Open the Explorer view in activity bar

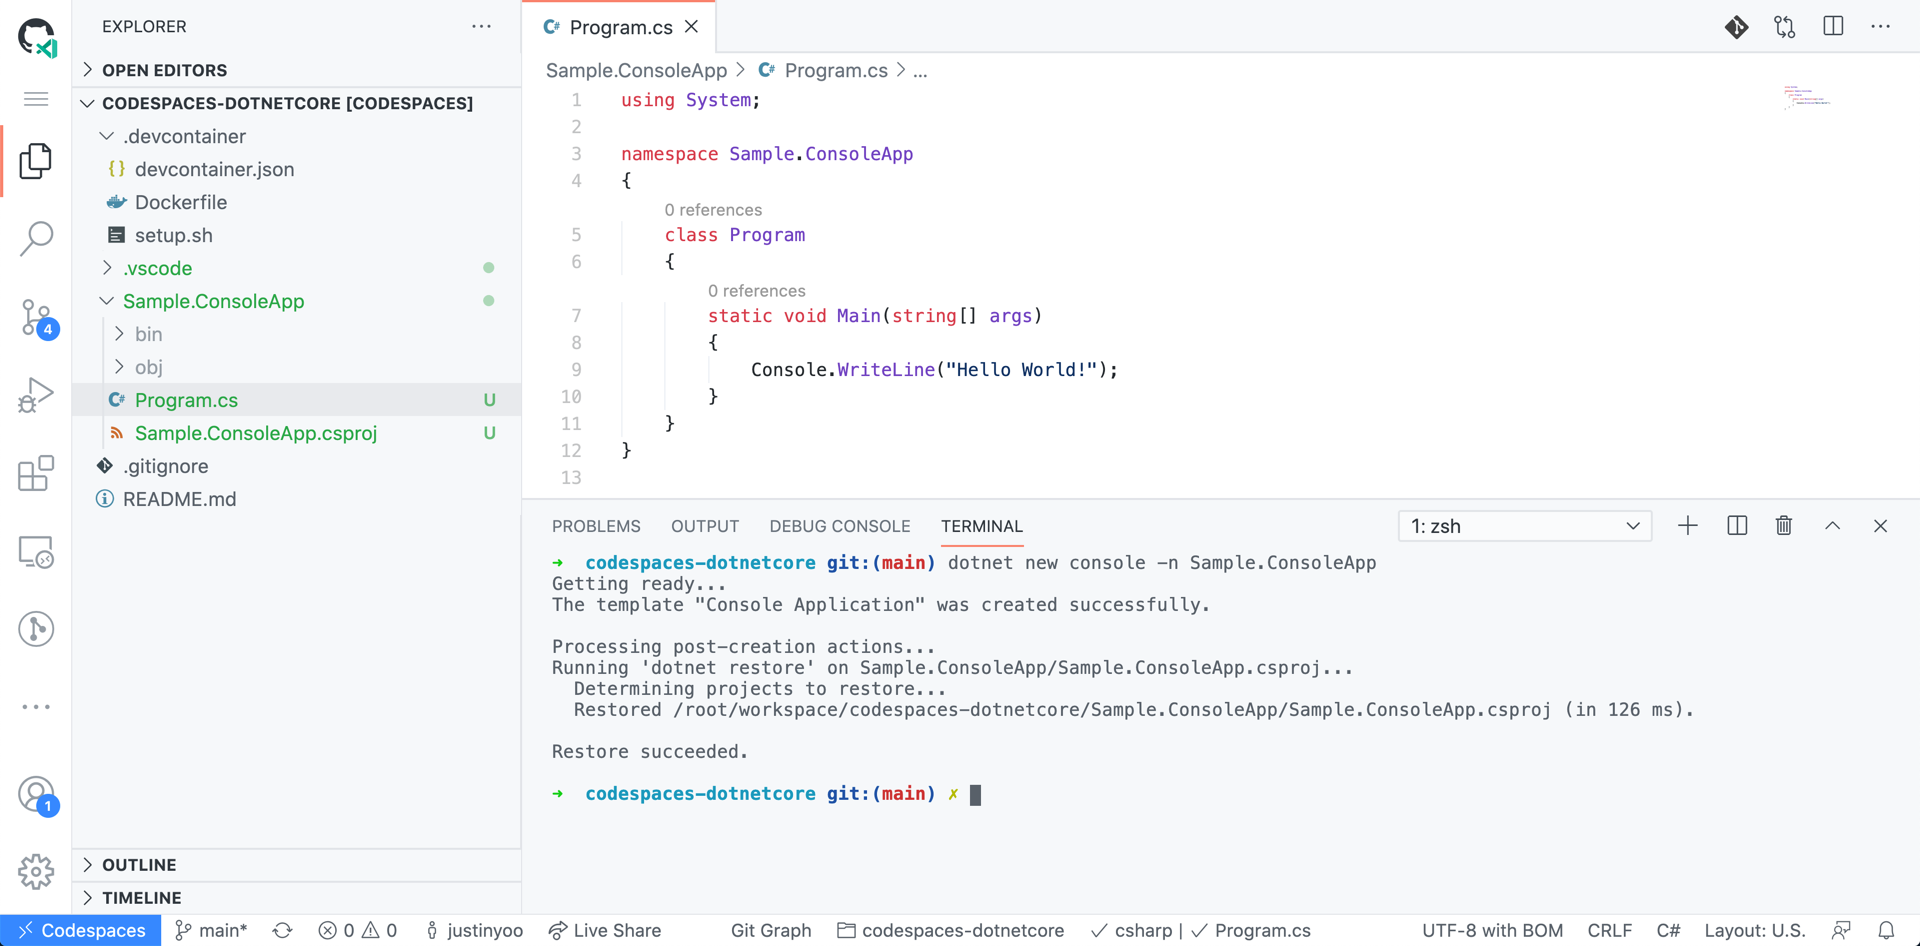pyautogui.click(x=36, y=161)
